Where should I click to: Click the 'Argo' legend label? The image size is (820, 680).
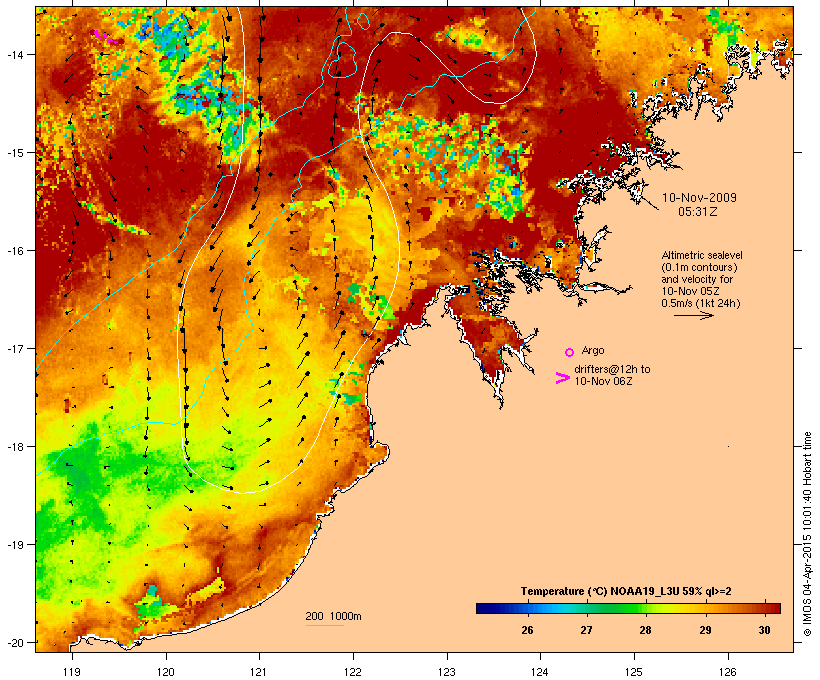pos(593,350)
